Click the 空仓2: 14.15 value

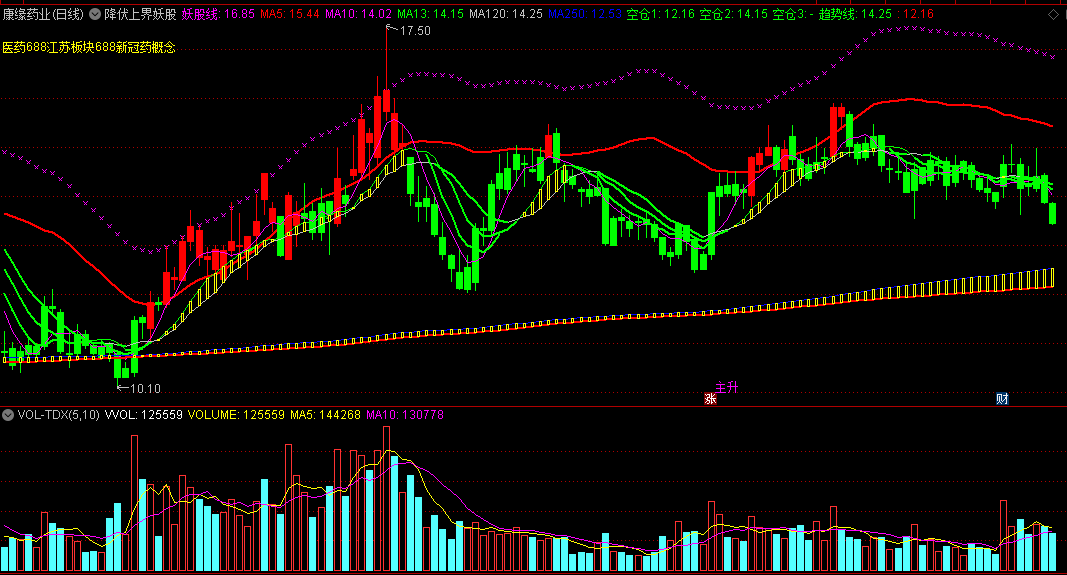coord(734,14)
